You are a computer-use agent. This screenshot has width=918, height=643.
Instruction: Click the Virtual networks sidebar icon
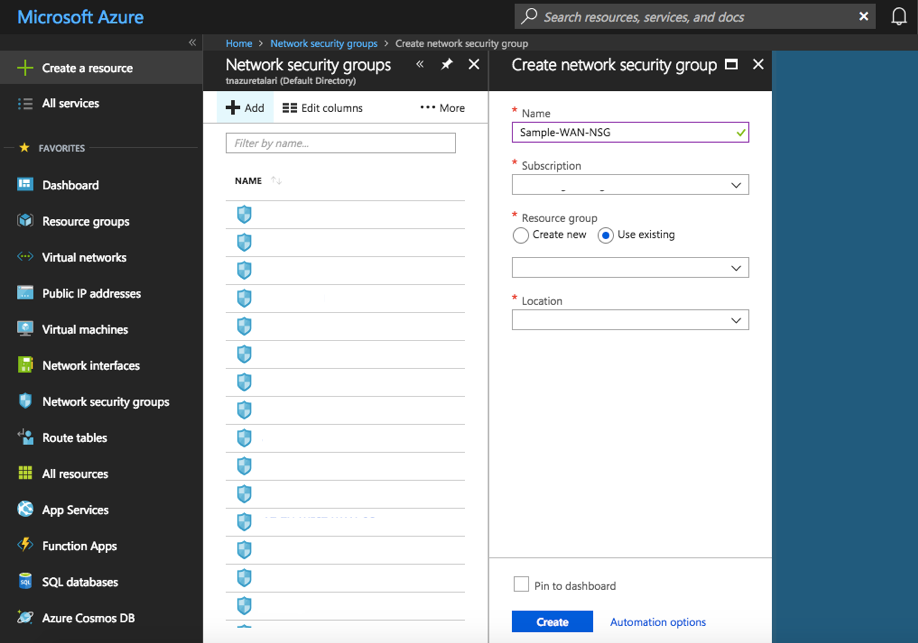[25, 257]
